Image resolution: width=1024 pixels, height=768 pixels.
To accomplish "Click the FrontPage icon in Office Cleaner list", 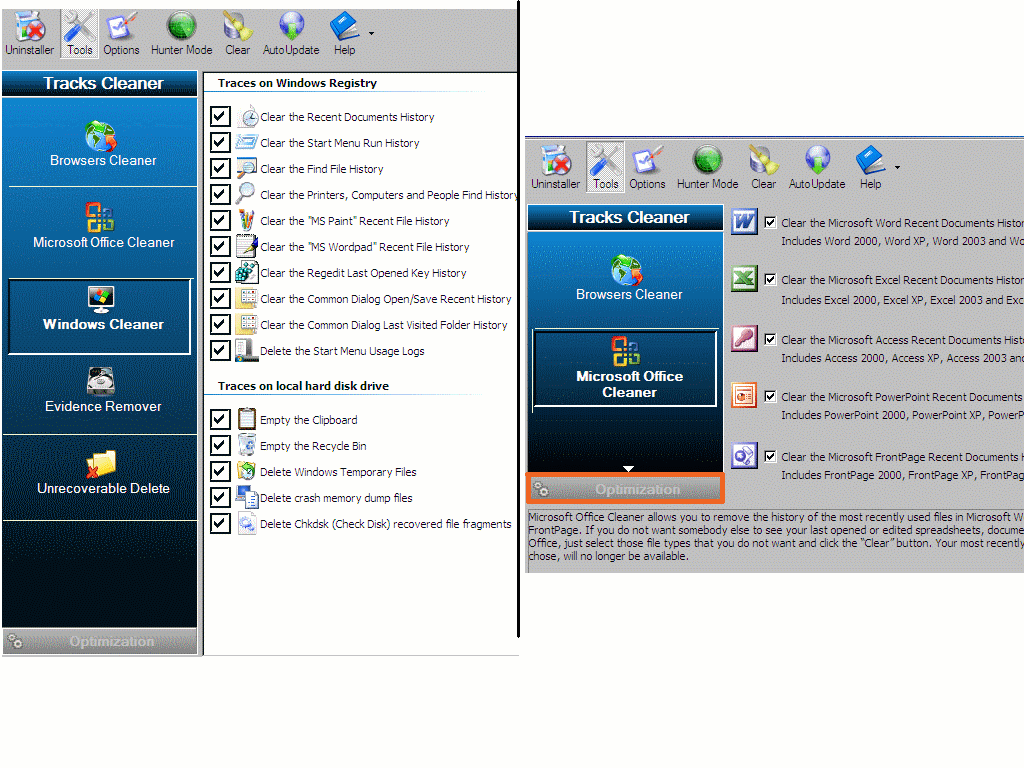I will click(744, 455).
